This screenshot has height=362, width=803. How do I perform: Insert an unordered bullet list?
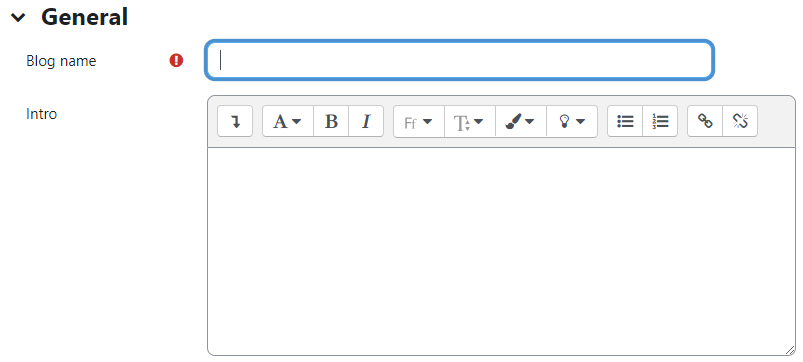tap(625, 121)
